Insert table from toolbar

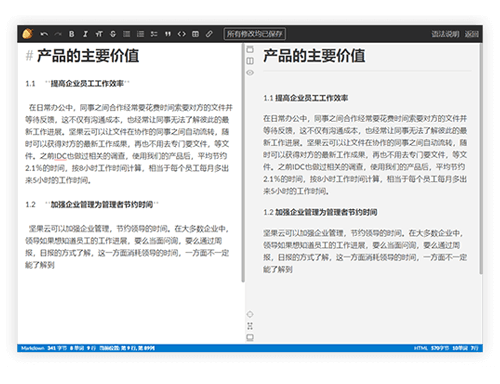click(x=195, y=34)
